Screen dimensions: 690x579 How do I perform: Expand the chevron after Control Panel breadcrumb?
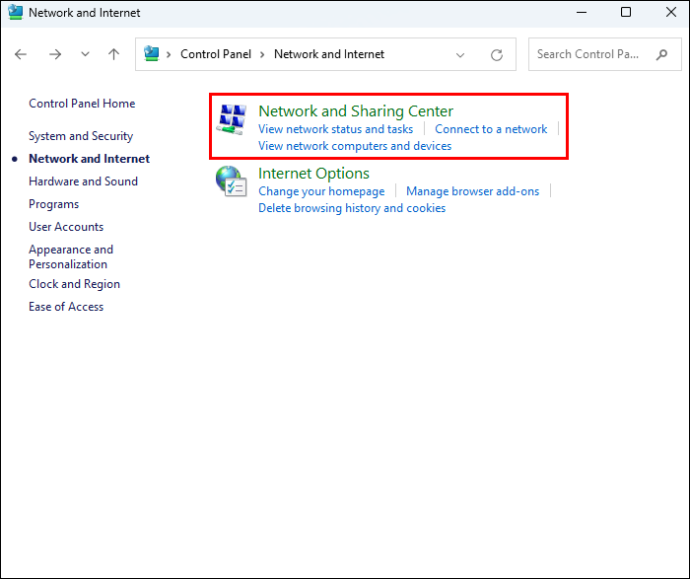point(262,55)
